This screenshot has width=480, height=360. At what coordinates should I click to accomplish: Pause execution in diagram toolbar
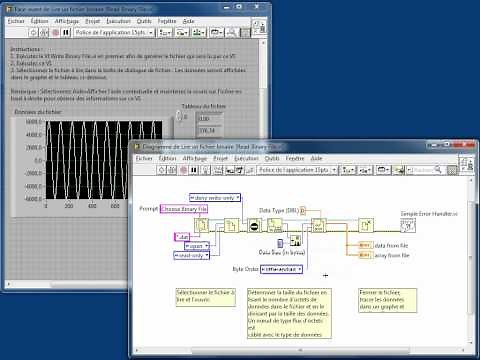194,170
